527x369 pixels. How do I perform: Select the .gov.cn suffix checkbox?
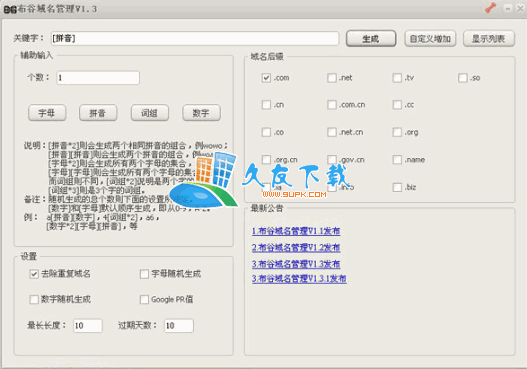[332, 160]
